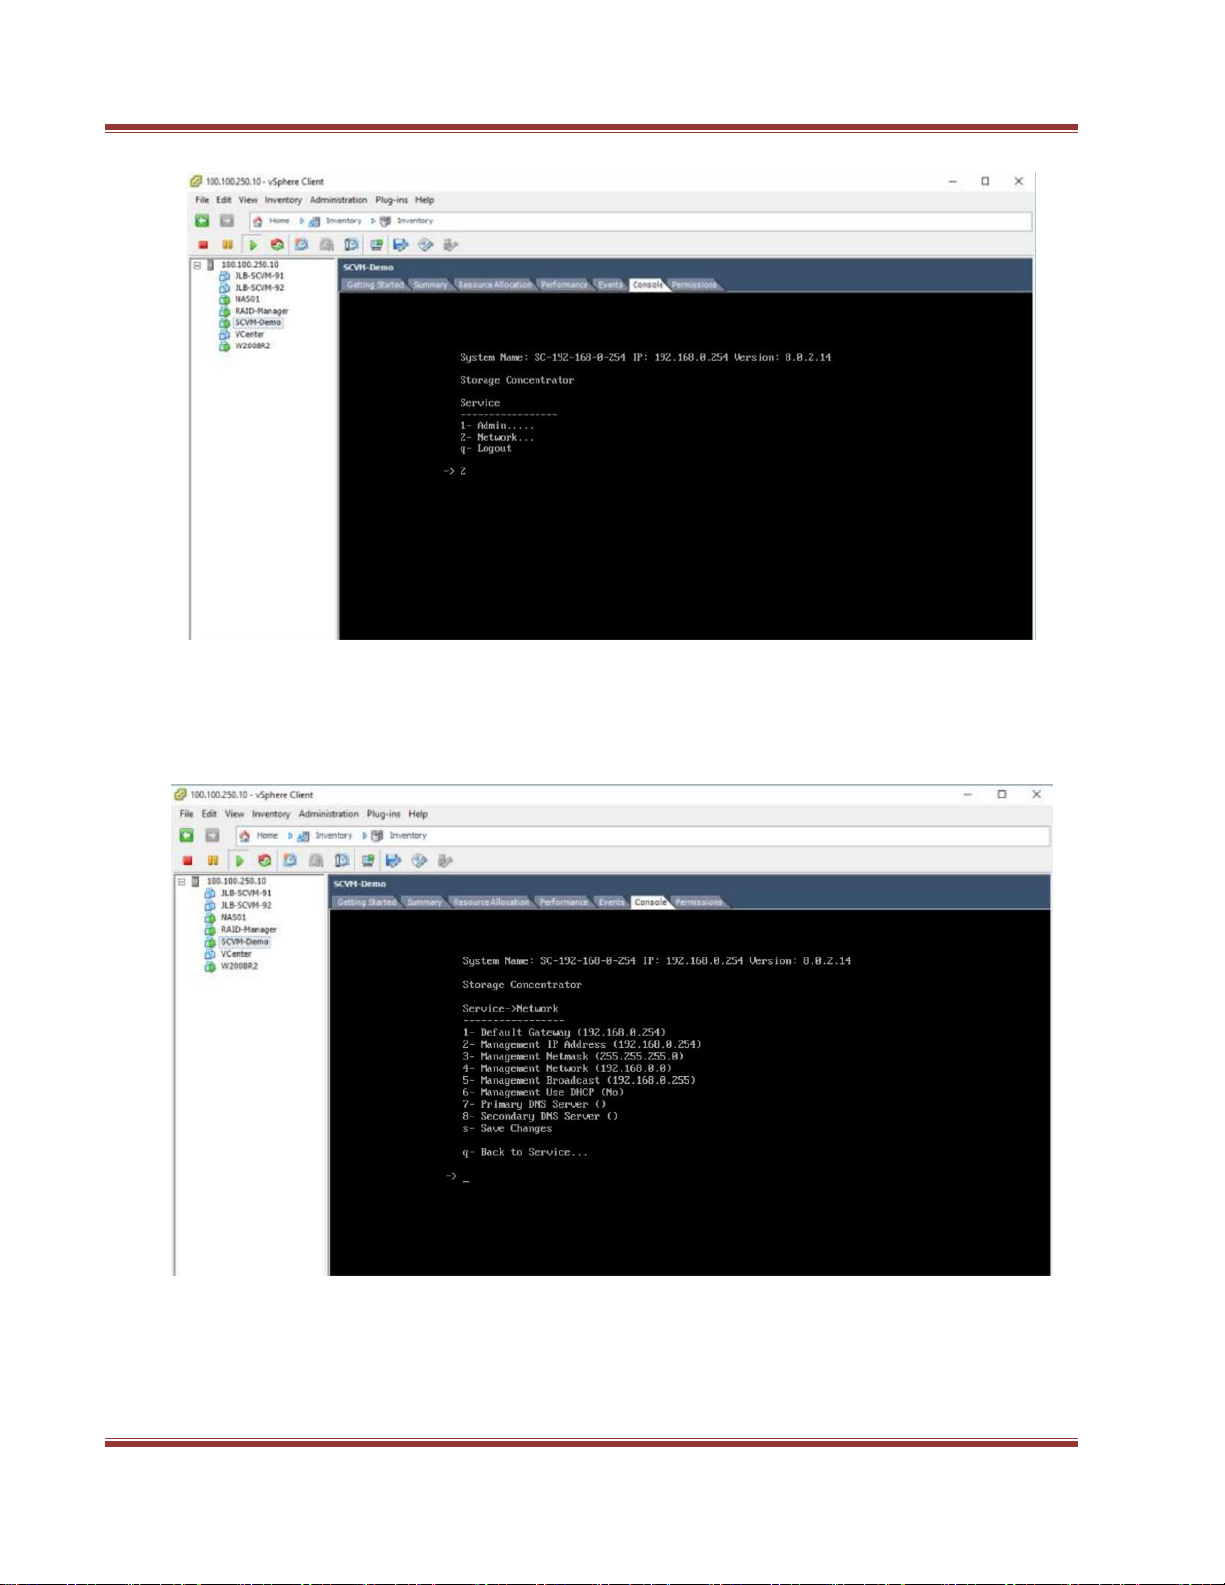The height and width of the screenshot is (1585, 1225).
Task: Switch to Summary tab in the upper window
Action: point(430,285)
